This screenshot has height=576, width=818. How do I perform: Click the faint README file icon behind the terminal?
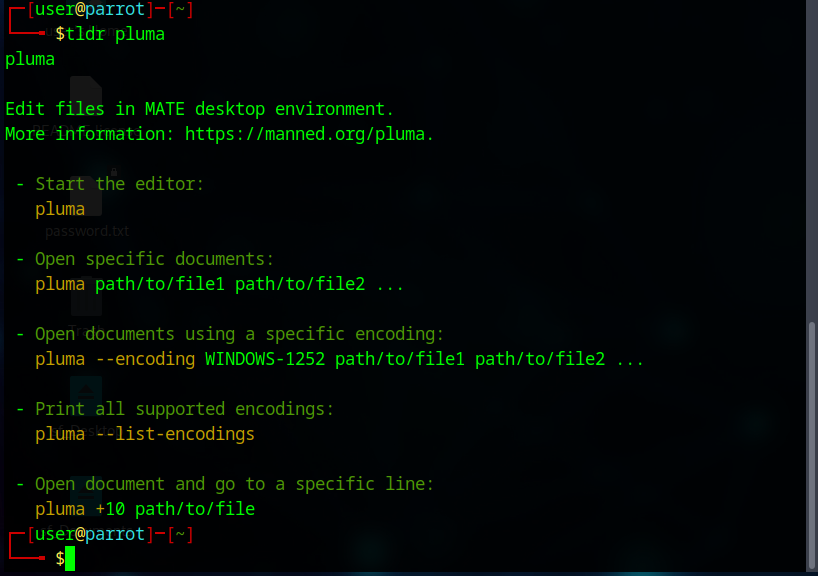[86, 95]
